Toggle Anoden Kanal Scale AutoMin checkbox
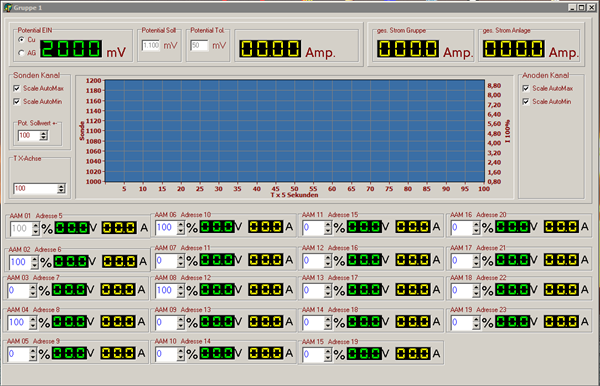This screenshot has width=600, height=386. [x=526, y=102]
